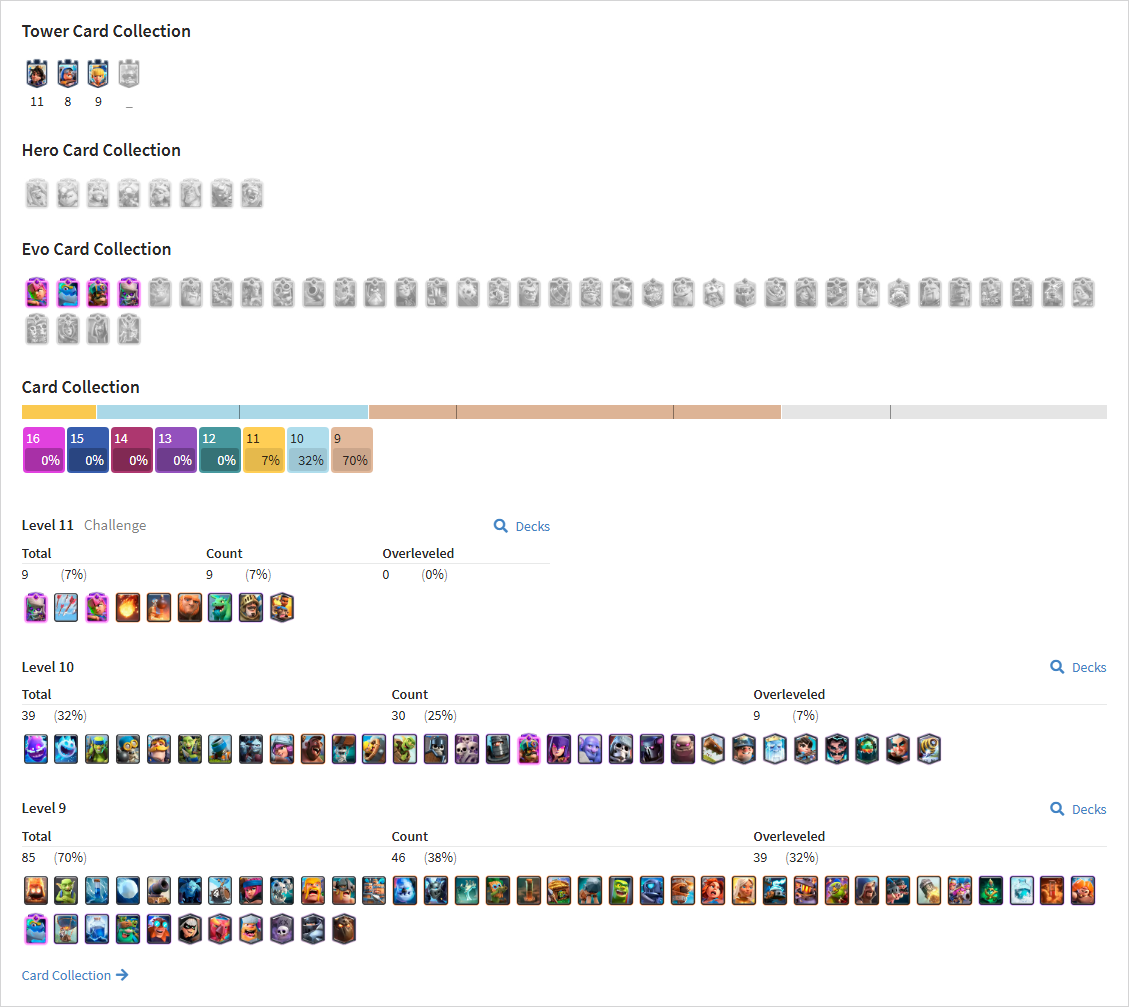The image size is (1129, 1007).
Task: Select the level 11 yellow percentage box
Action: click(264, 450)
